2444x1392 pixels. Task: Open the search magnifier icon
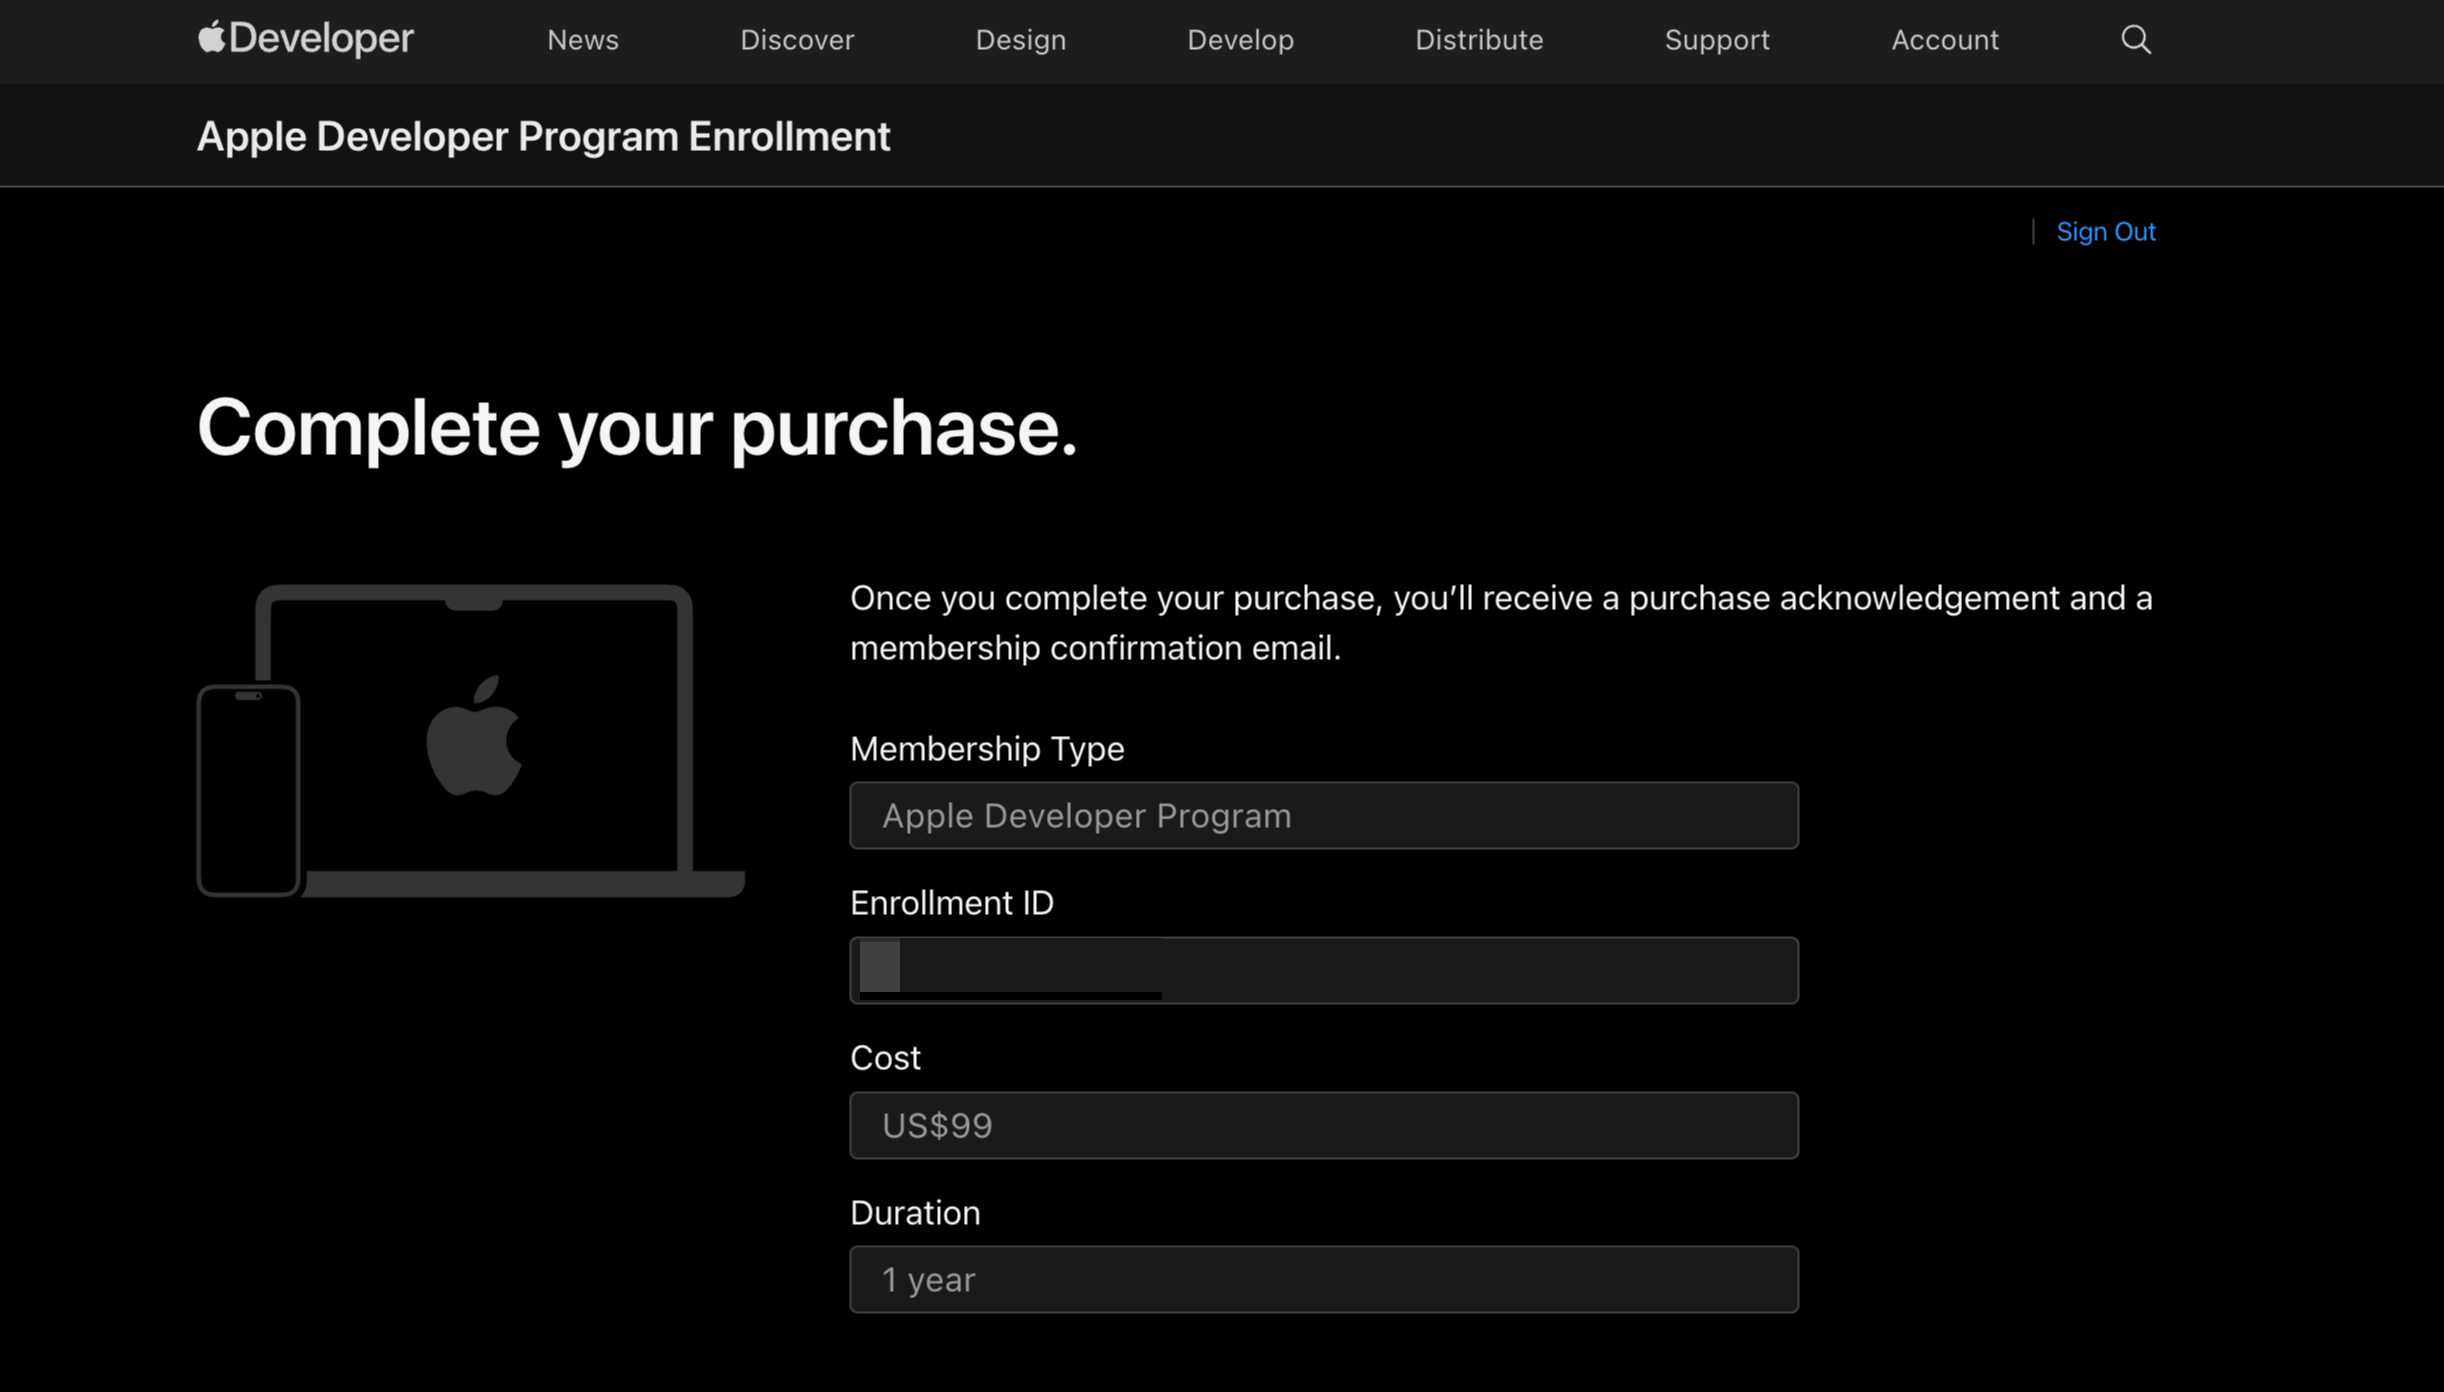(x=2135, y=40)
